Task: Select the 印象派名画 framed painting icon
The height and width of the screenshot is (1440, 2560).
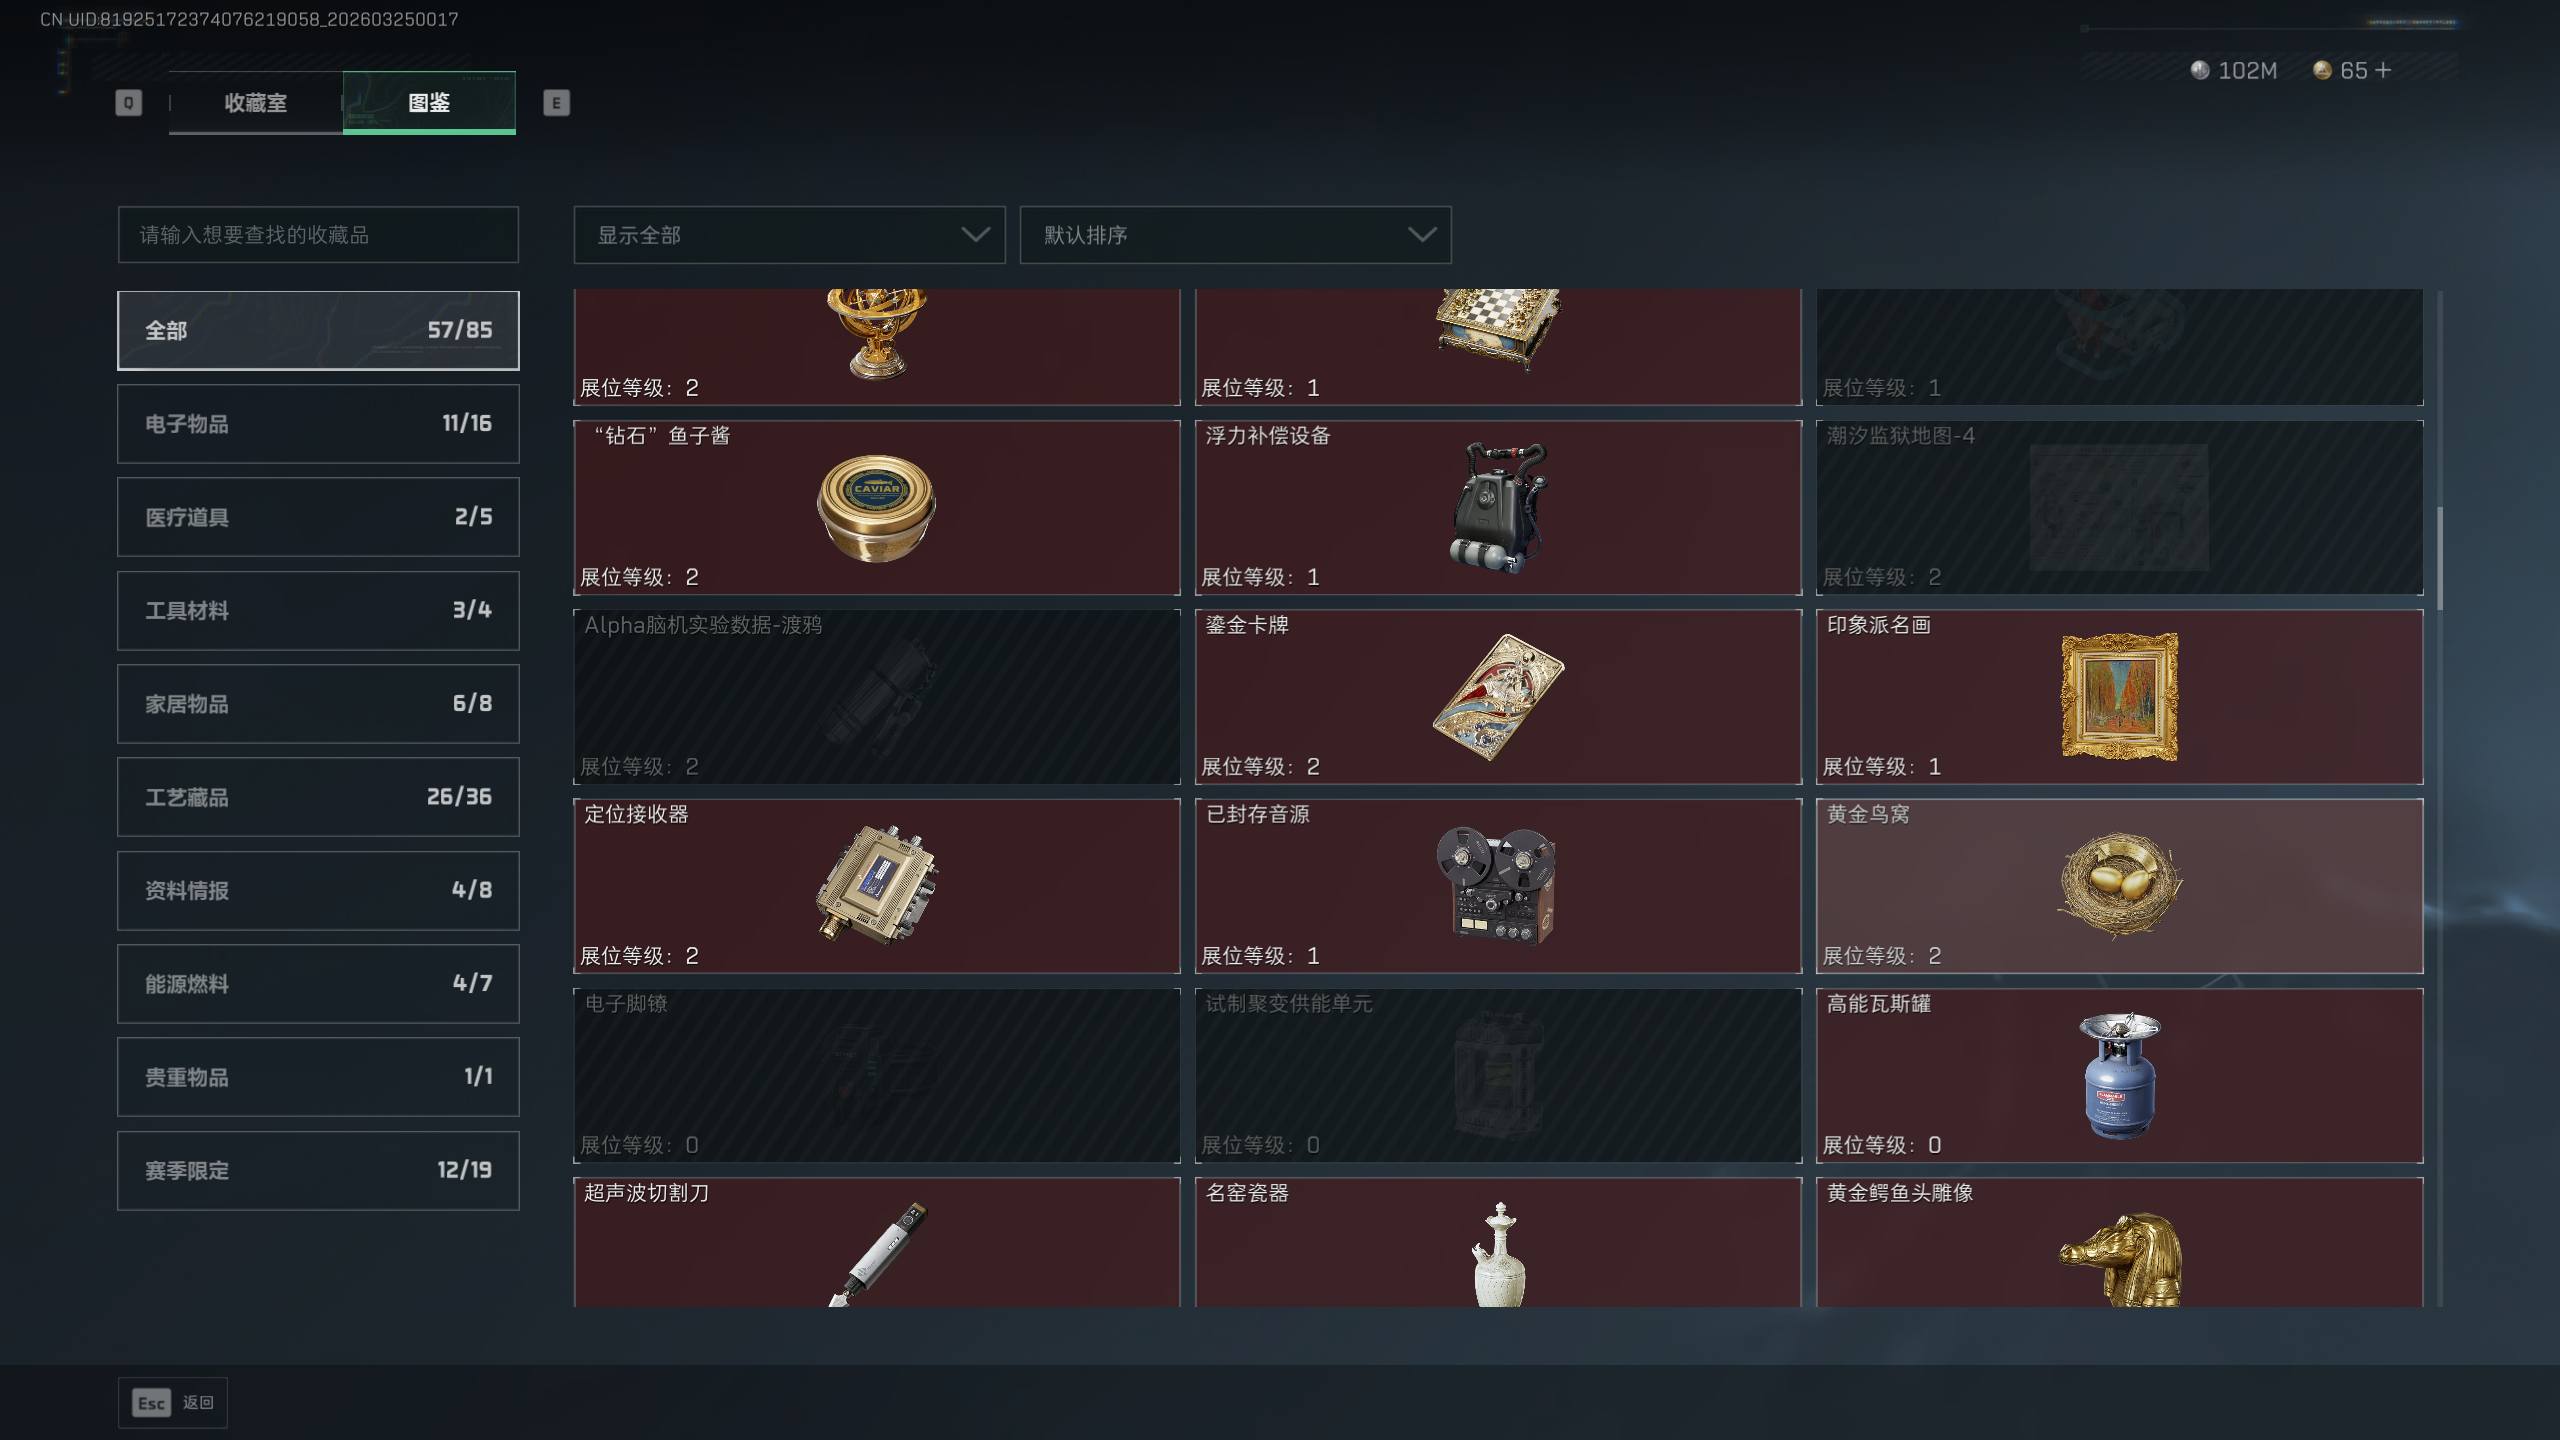Action: click(2119, 697)
